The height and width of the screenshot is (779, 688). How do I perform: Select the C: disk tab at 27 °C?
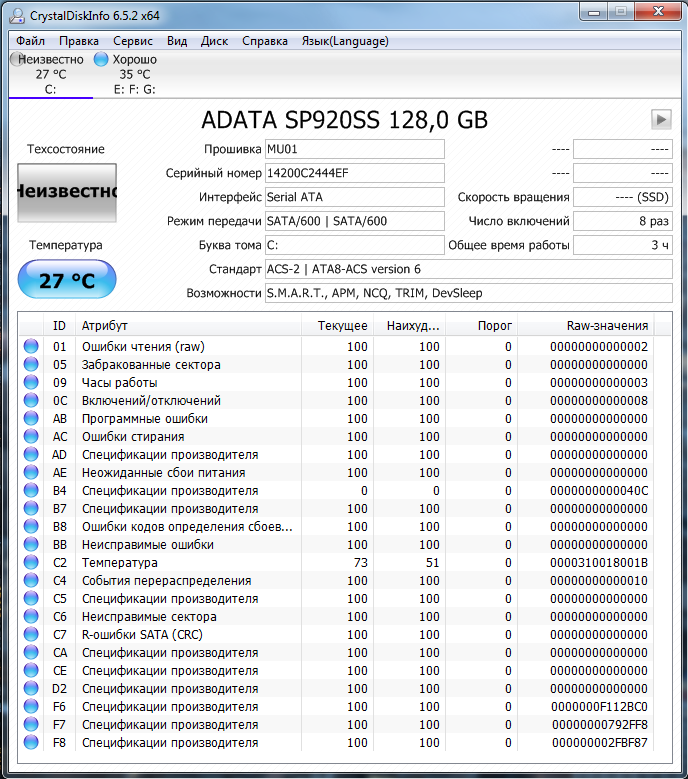pyautogui.click(x=51, y=75)
